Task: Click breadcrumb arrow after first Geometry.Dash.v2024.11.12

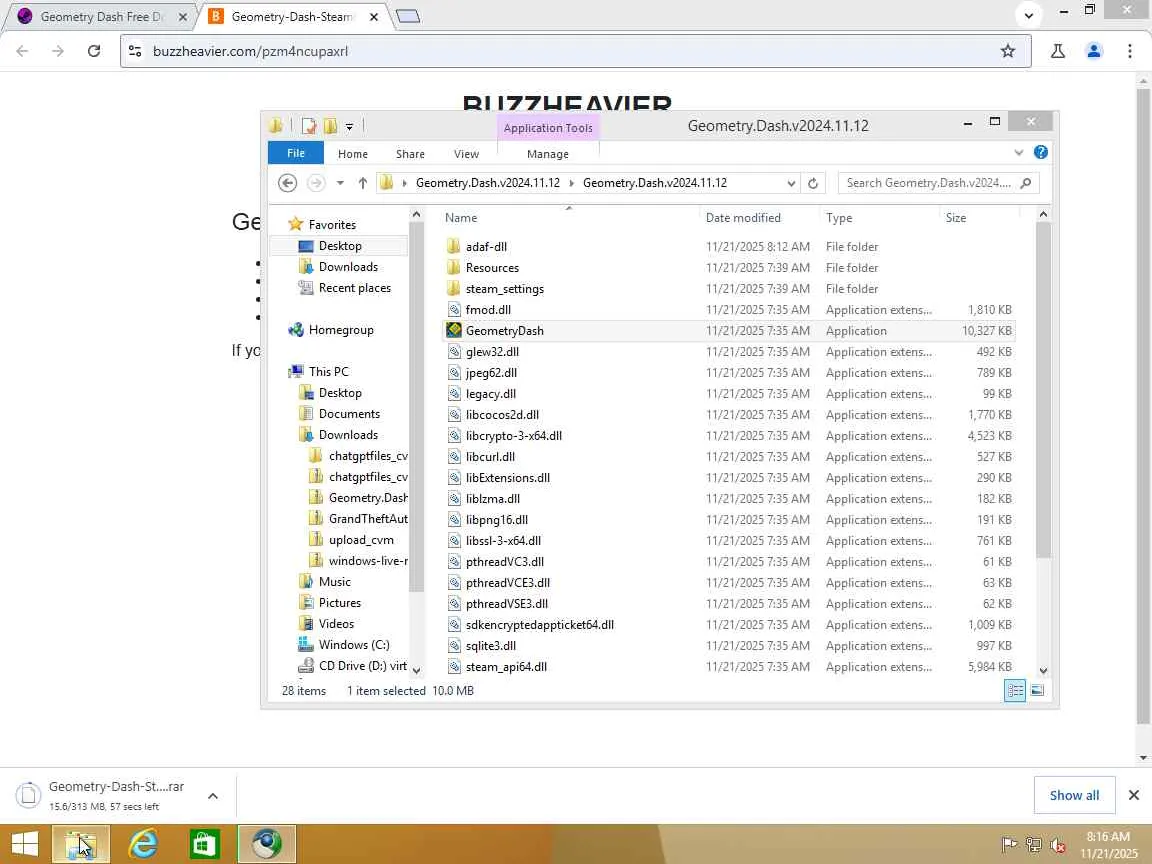Action: [572, 183]
